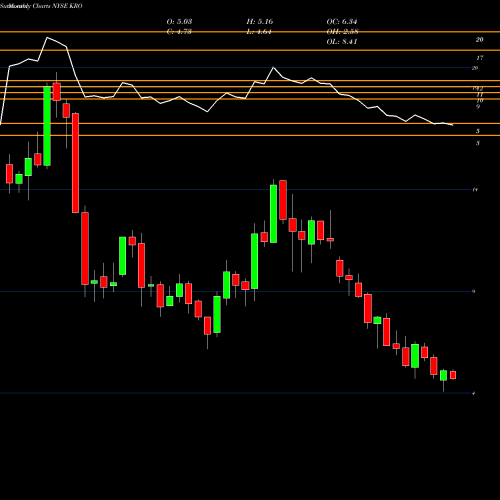Screen dimensions: 500x500
Task: Click the 4 label on the lowest blue gridline
Action: pyautogui.click(x=474, y=394)
